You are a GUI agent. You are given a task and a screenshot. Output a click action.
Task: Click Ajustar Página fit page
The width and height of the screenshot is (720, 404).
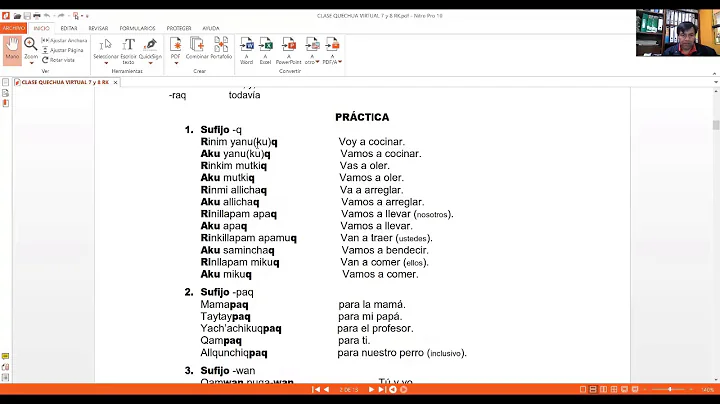coord(63,50)
